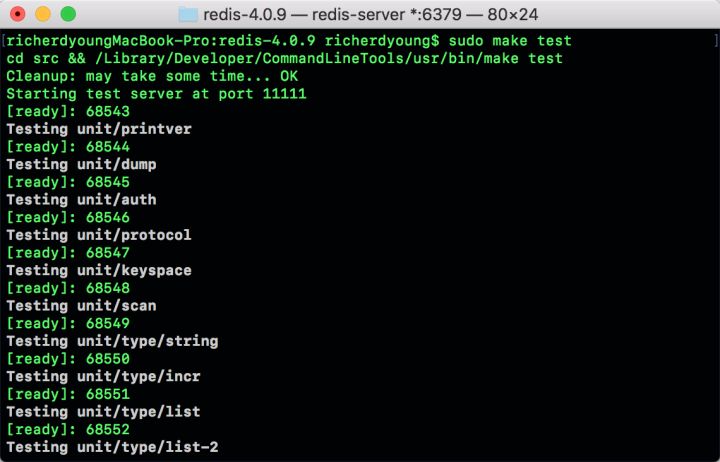Click on 'Testing unit/type/incr' text

103,376
